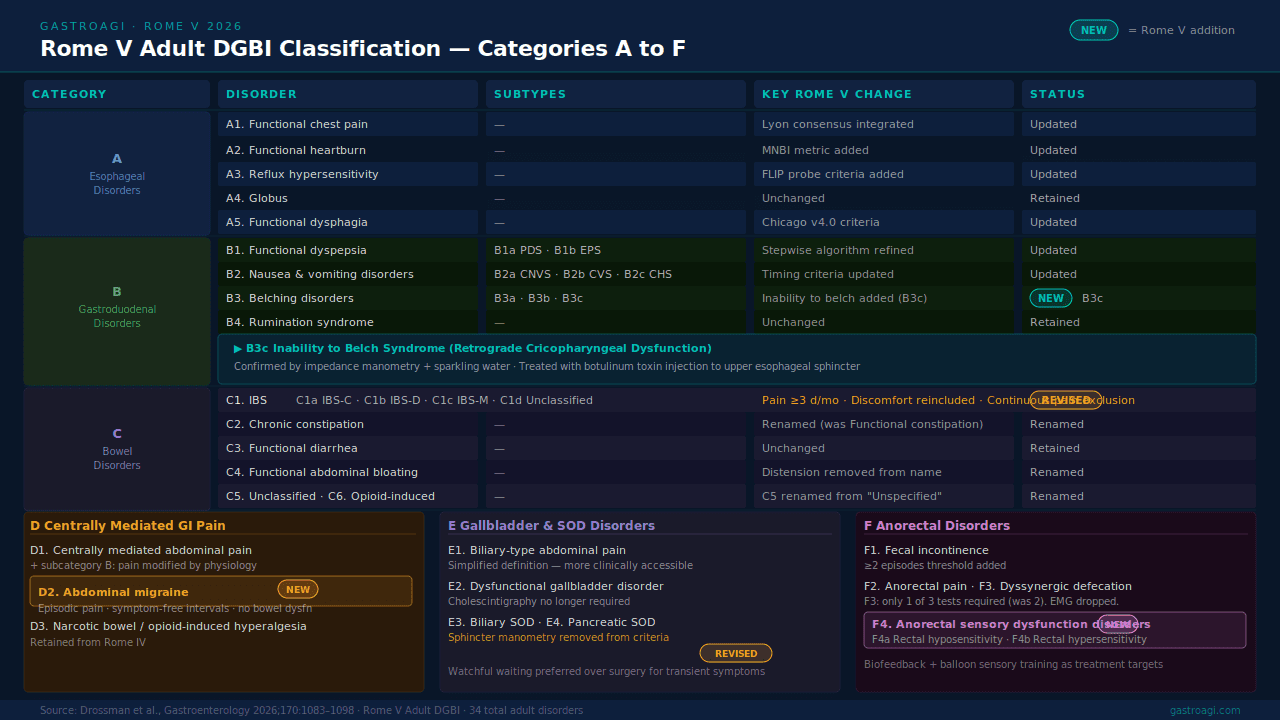Click the STATUS column header
The height and width of the screenshot is (720, 1280).
pyautogui.click(x=1139, y=94)
